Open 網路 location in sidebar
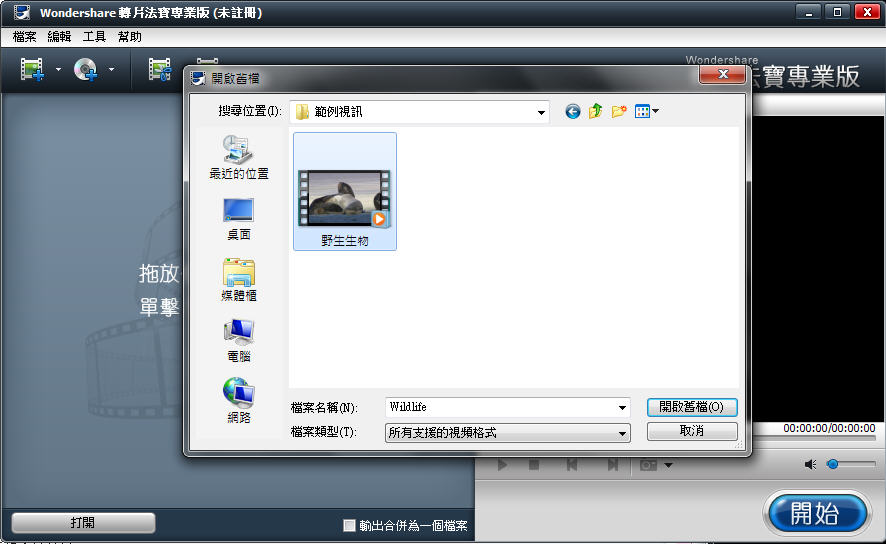Screen dimensions: 886x544 (x=238, y=401)
